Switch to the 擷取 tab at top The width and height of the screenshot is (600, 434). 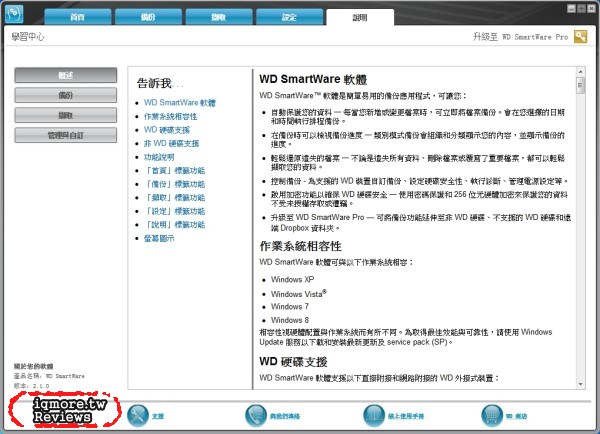218,17
